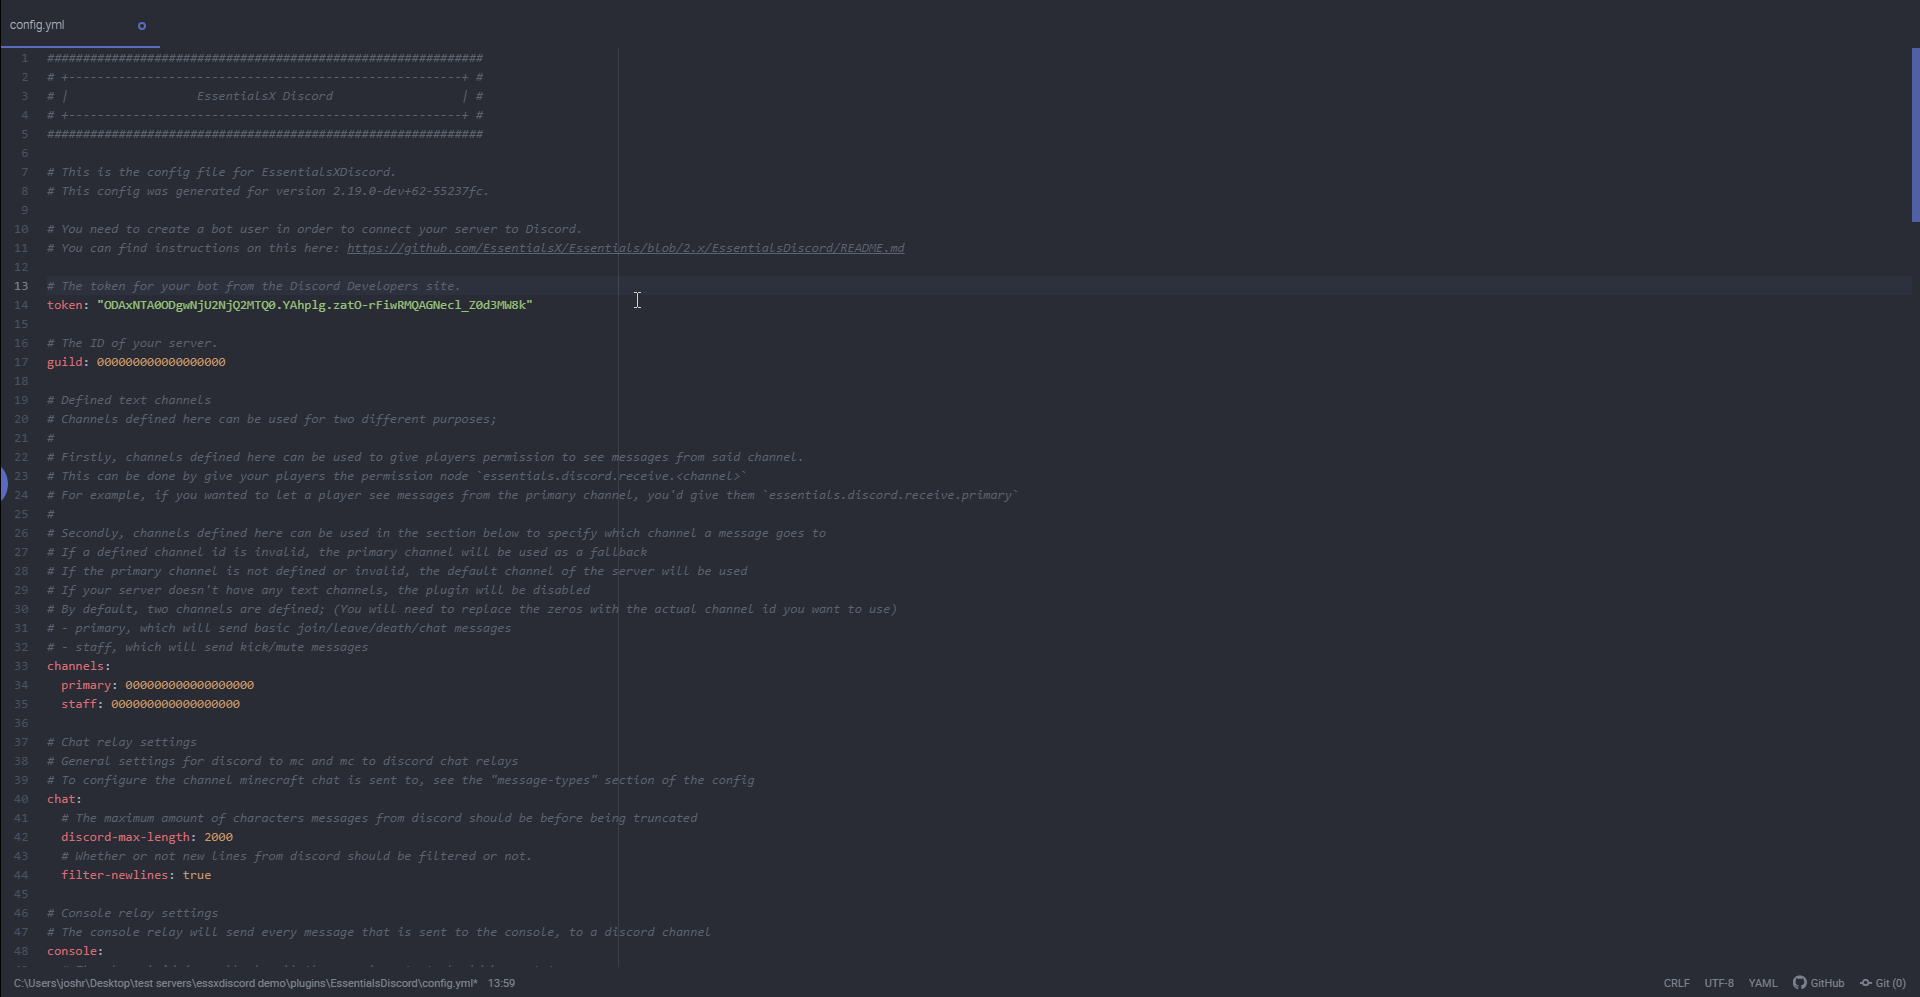Screen dimensions: 1920x997
Task: Click the version comment '2.19.0-dev+62-55237fc'
Action: pyautogui.click(x=410, y=191)
